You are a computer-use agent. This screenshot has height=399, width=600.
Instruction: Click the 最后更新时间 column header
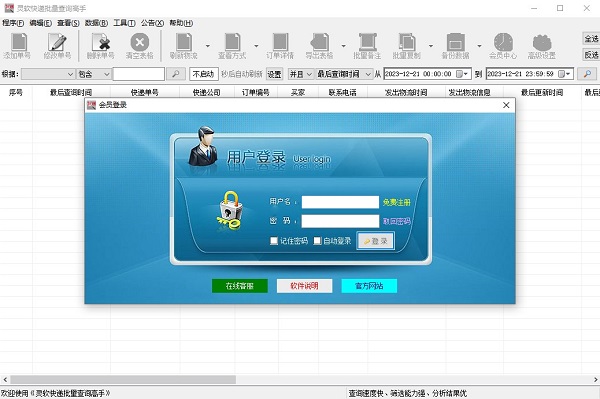click(542, 92)
